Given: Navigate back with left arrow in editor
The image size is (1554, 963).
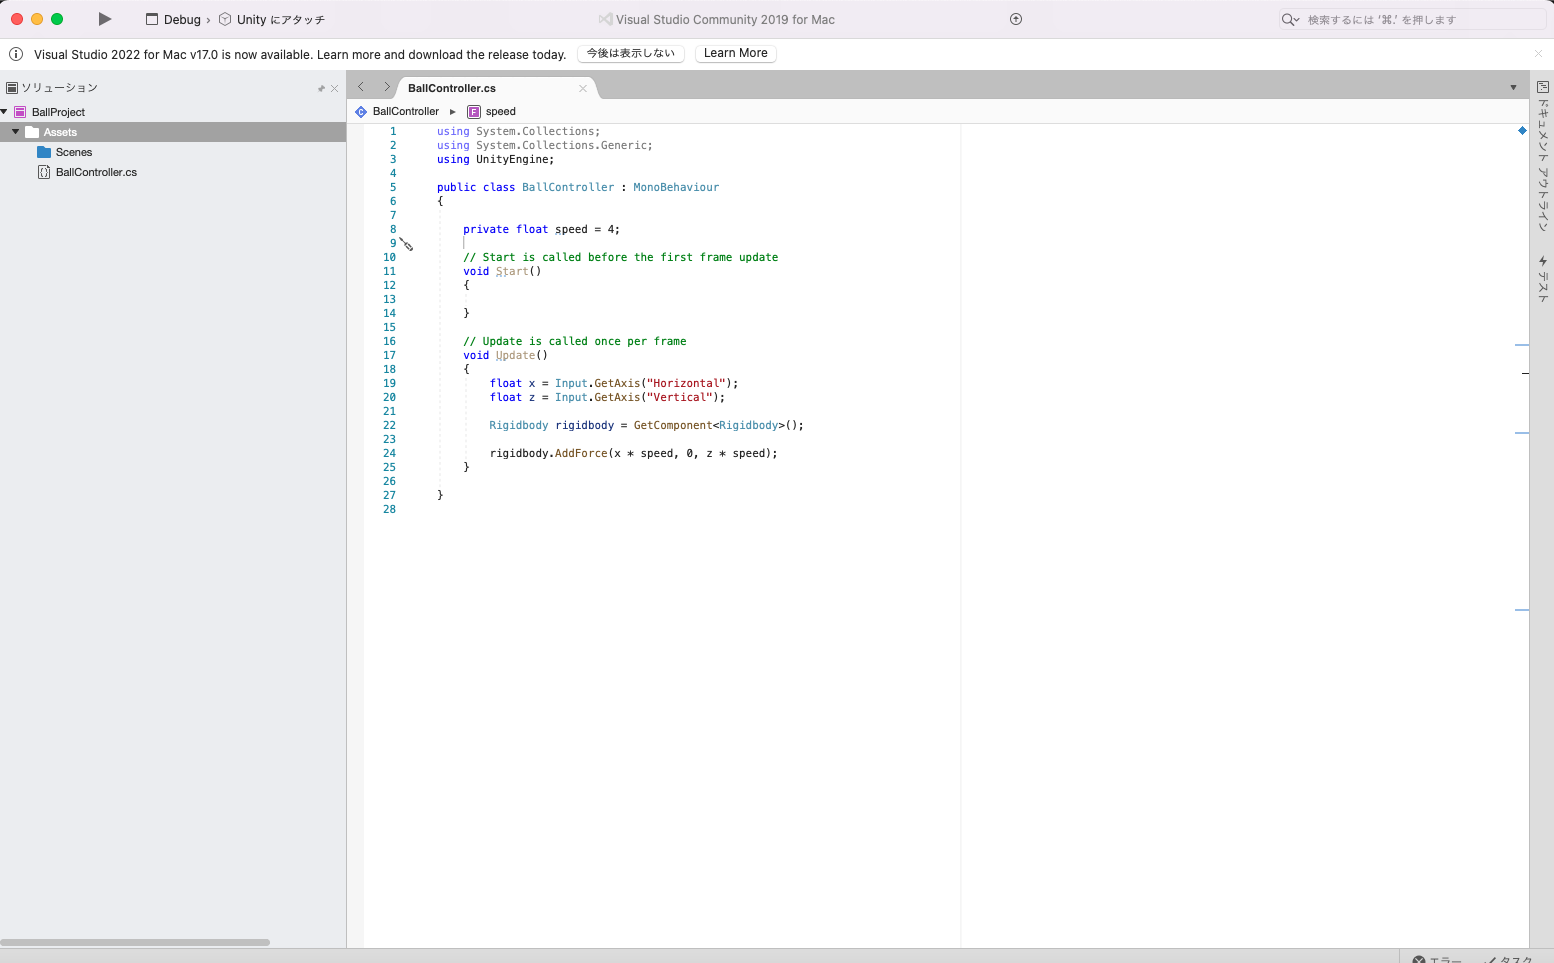Looking at the screenshot, I should point(361,87).
